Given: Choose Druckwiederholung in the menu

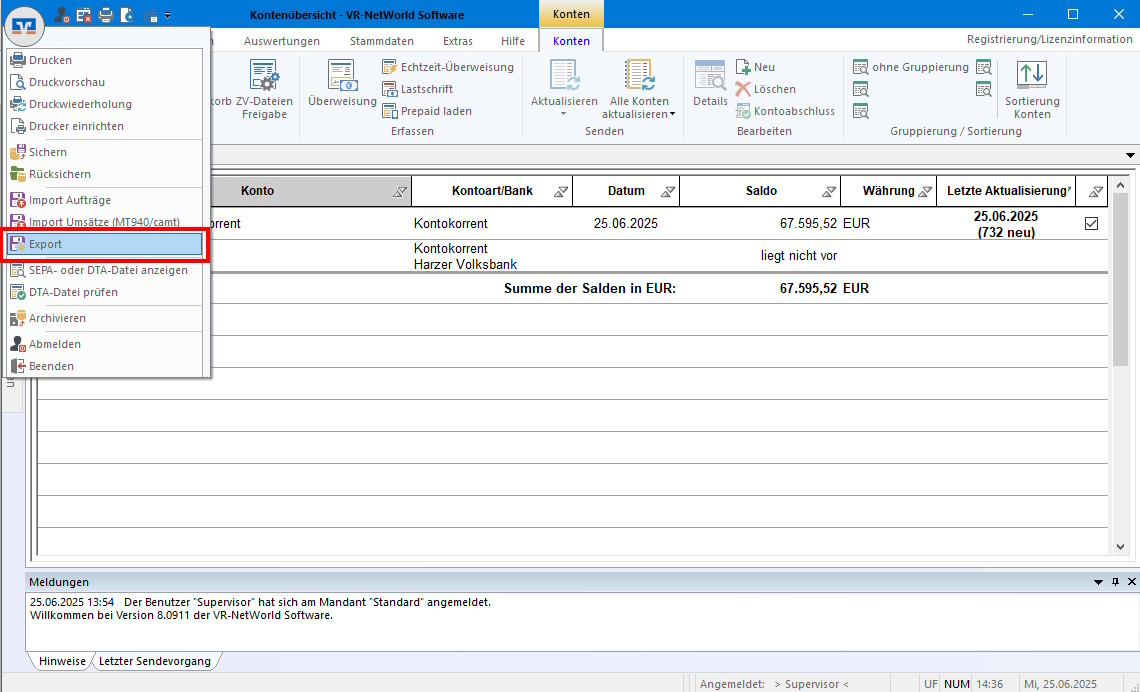Looking at the screenshot, I should click(x=105, y=104).
